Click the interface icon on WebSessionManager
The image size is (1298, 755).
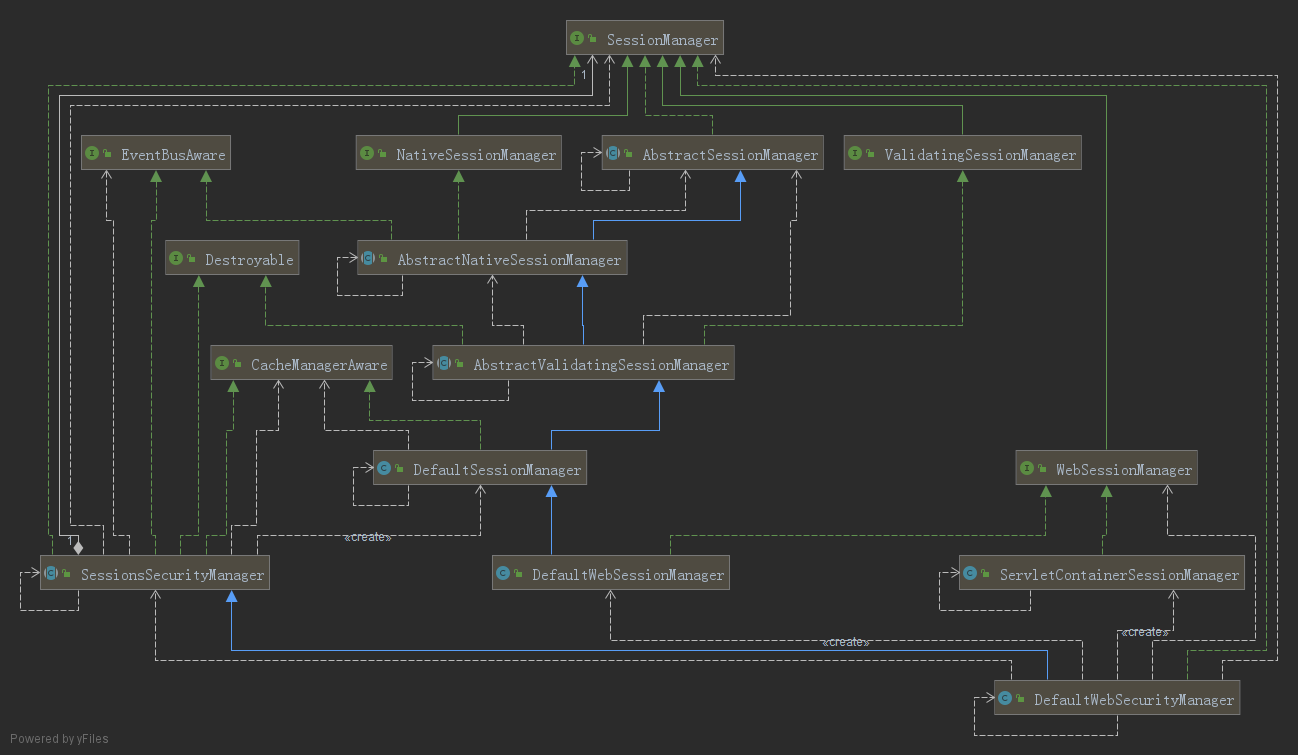point(1026,469)
